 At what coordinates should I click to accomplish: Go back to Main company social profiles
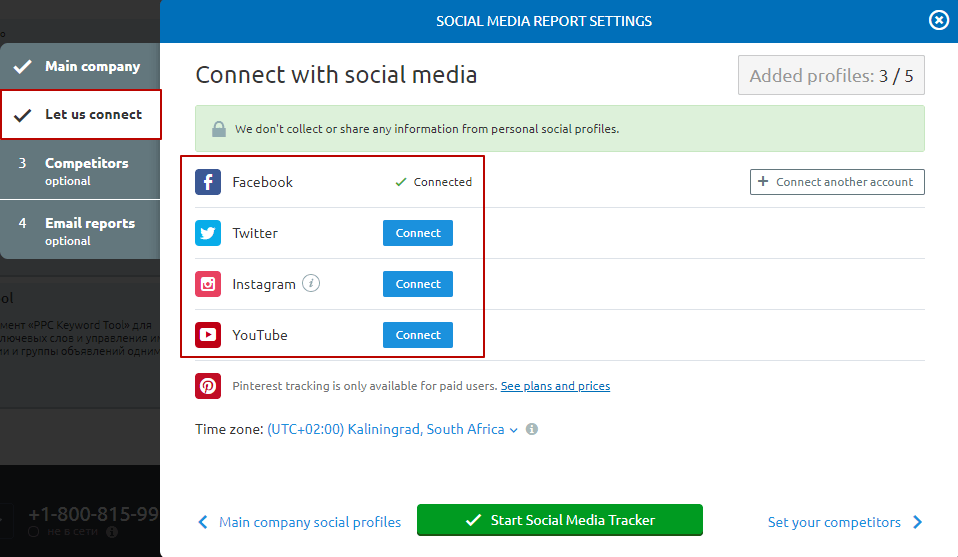[x=299, y=522]
